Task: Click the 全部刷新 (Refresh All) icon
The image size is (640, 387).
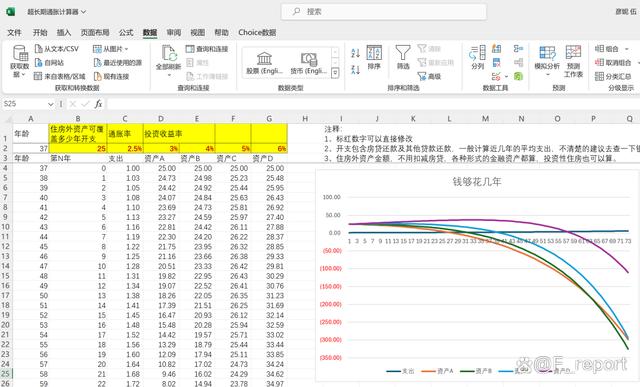Action: point(169,53)
